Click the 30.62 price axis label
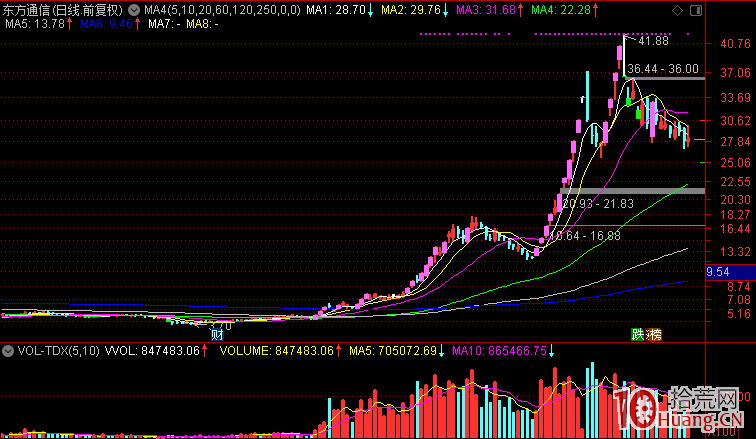This screenshot has width=756, height=439. [x=735, y=121]
